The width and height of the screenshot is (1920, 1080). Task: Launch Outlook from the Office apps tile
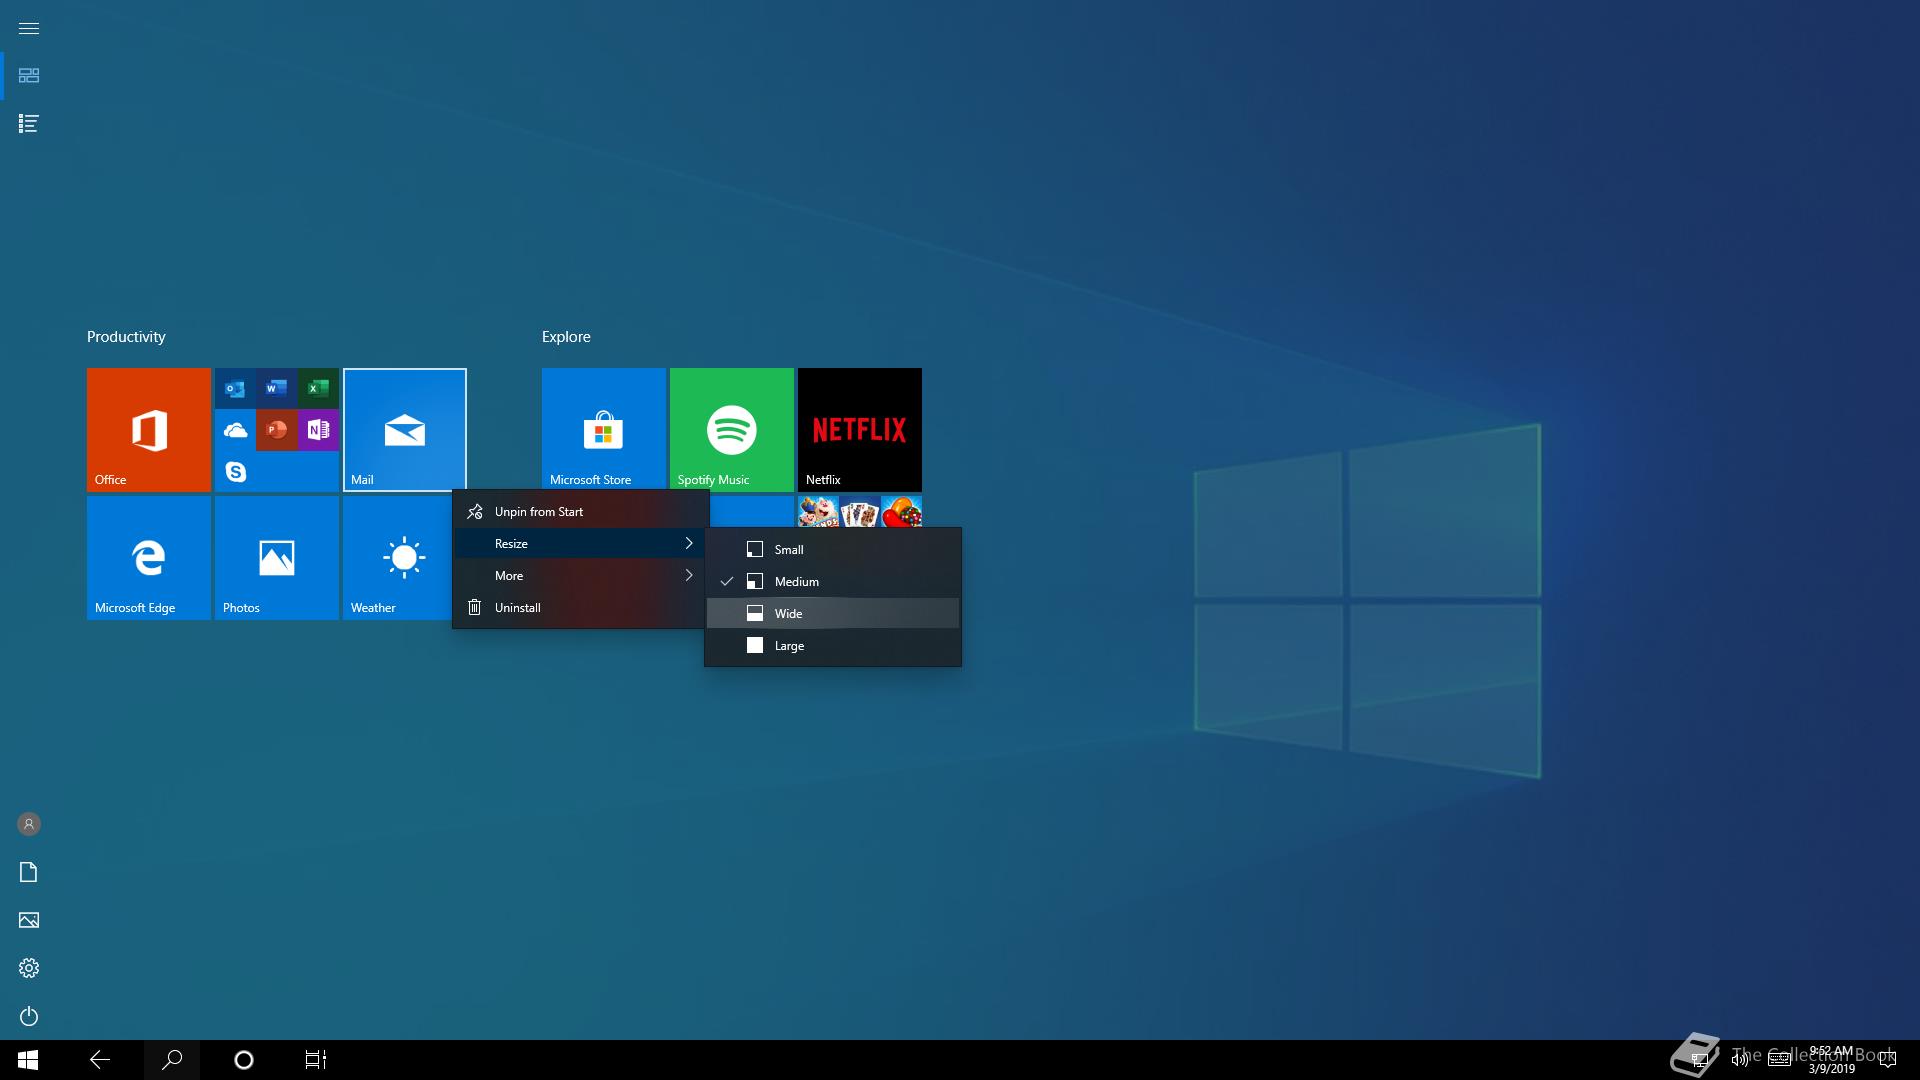pos(235,389)
